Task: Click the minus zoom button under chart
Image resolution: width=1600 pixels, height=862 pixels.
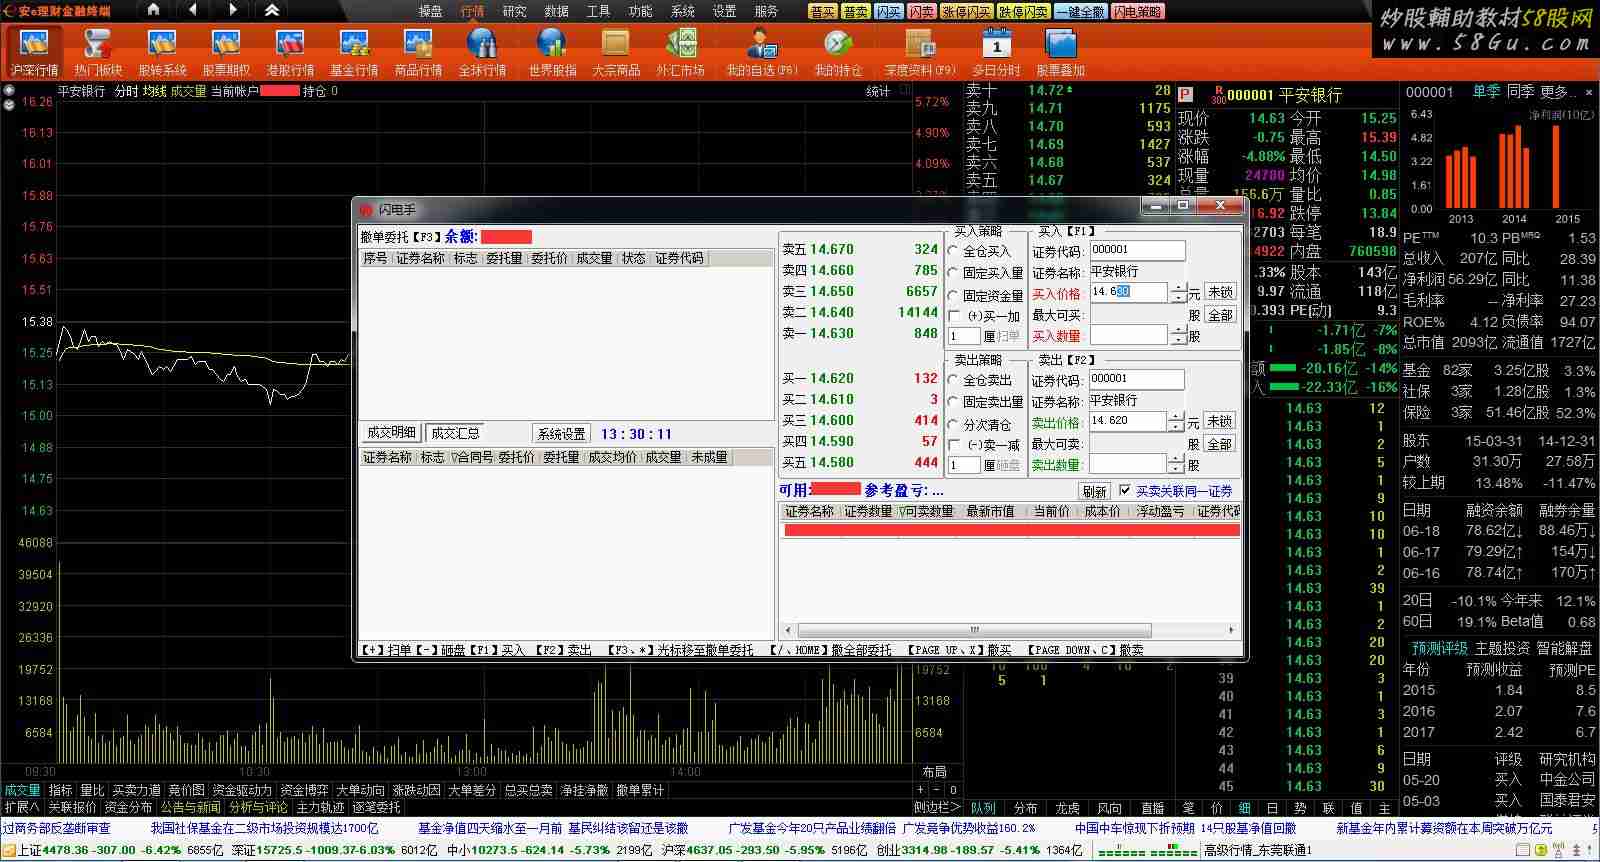Action: point(936,790)
